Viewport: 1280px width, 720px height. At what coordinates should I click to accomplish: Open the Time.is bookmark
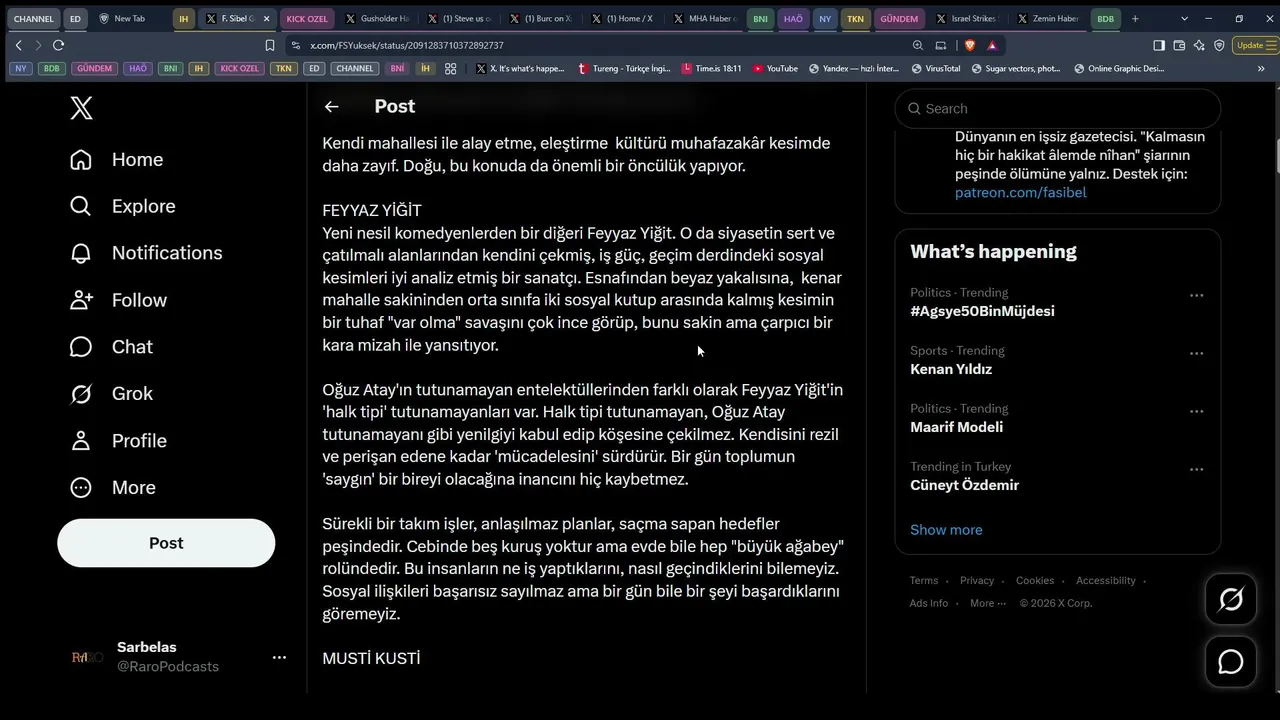[712, 69]
